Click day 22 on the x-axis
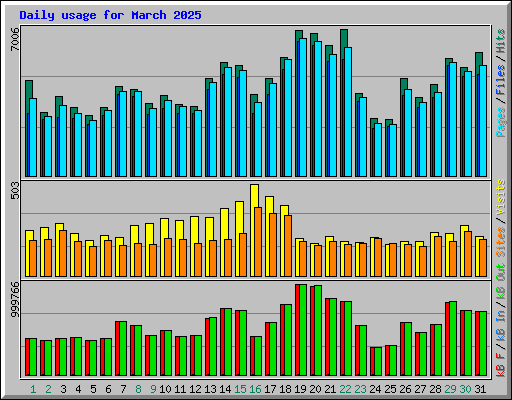The width and height of the screenshot is (512, 400). [345, 389]
